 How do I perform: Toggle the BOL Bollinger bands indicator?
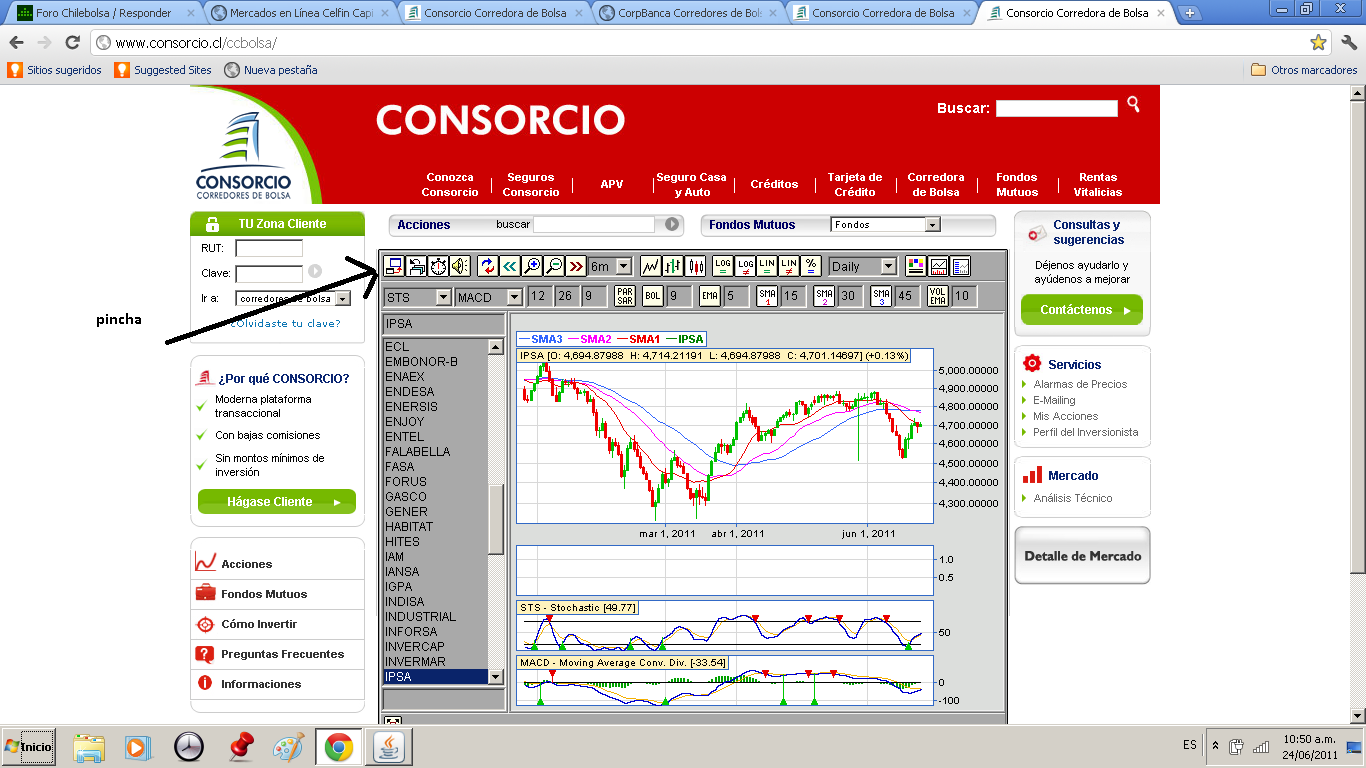pos(653,296)
